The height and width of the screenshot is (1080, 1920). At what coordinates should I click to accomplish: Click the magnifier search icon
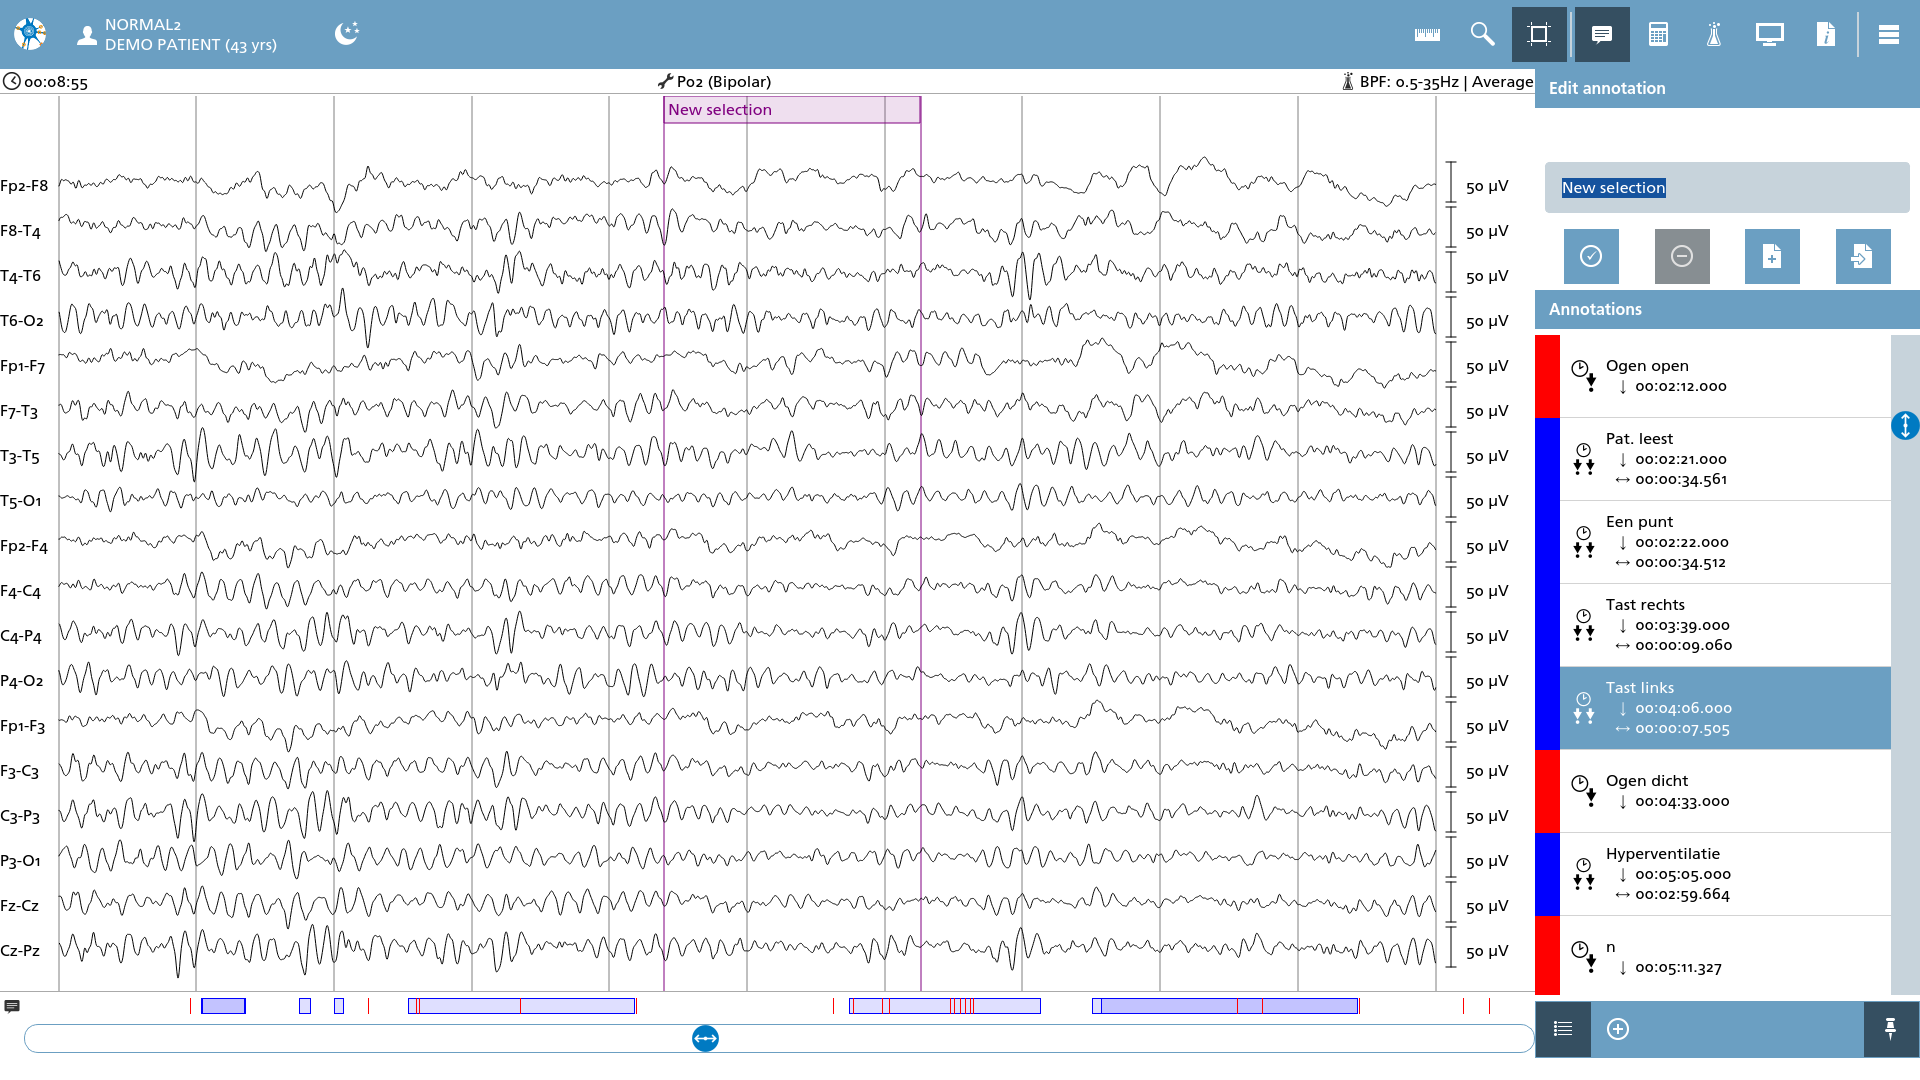pyautogui.click(x=1482, y=35)
